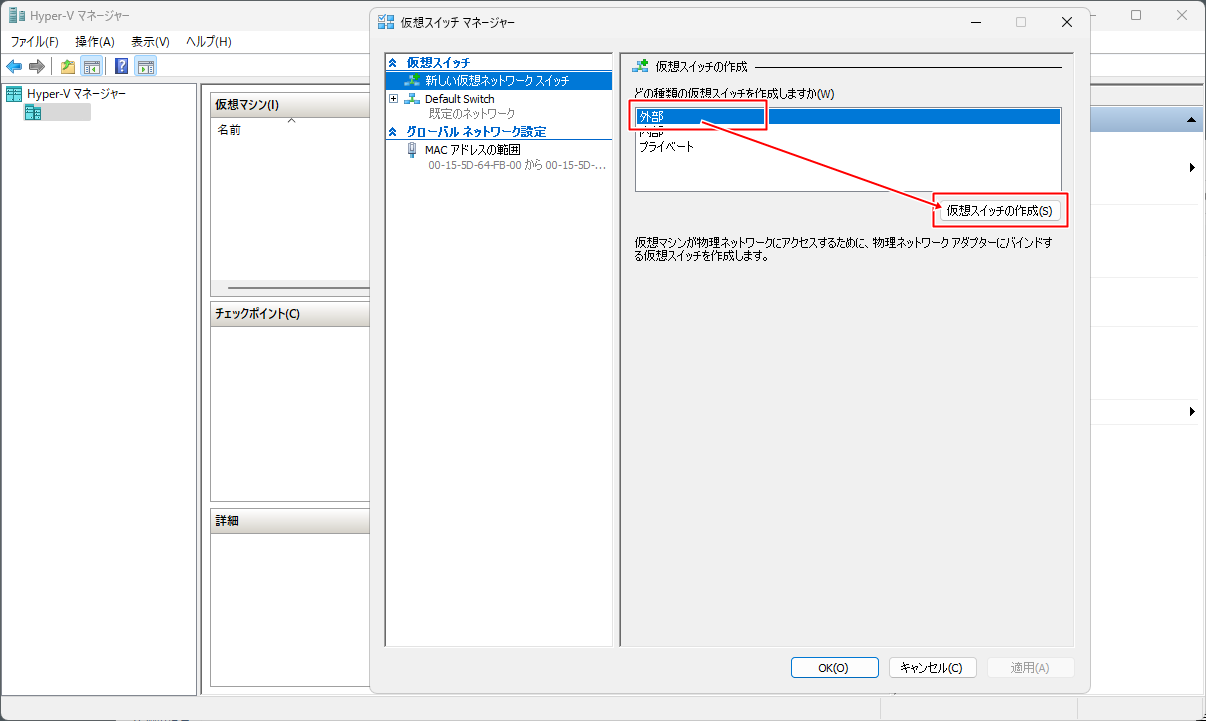Click the forward navigation arrow
Viewport: 1206px width, 721px height.
pos(37,66)
